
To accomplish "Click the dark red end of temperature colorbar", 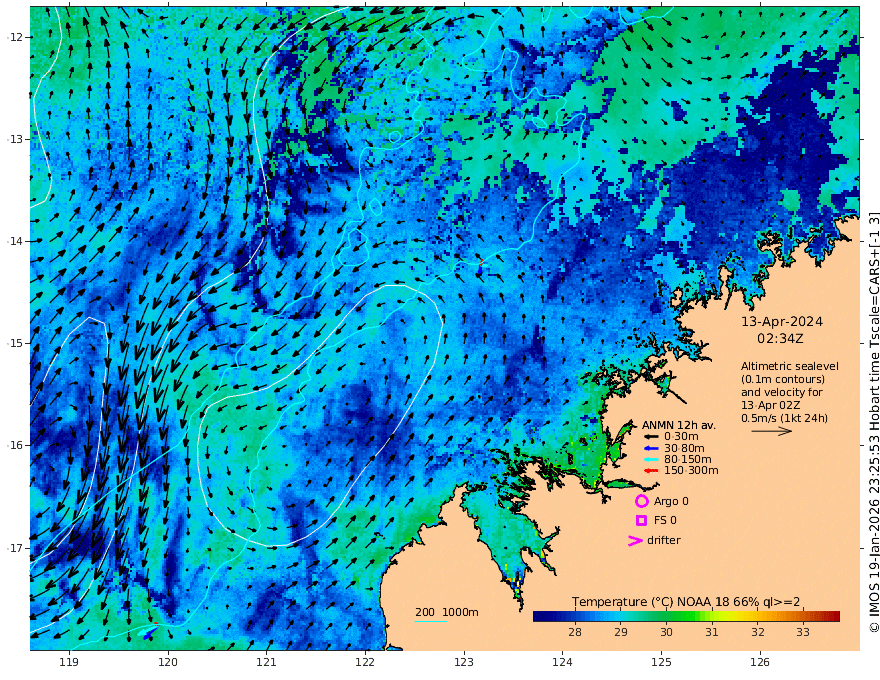I will [834, 617].
